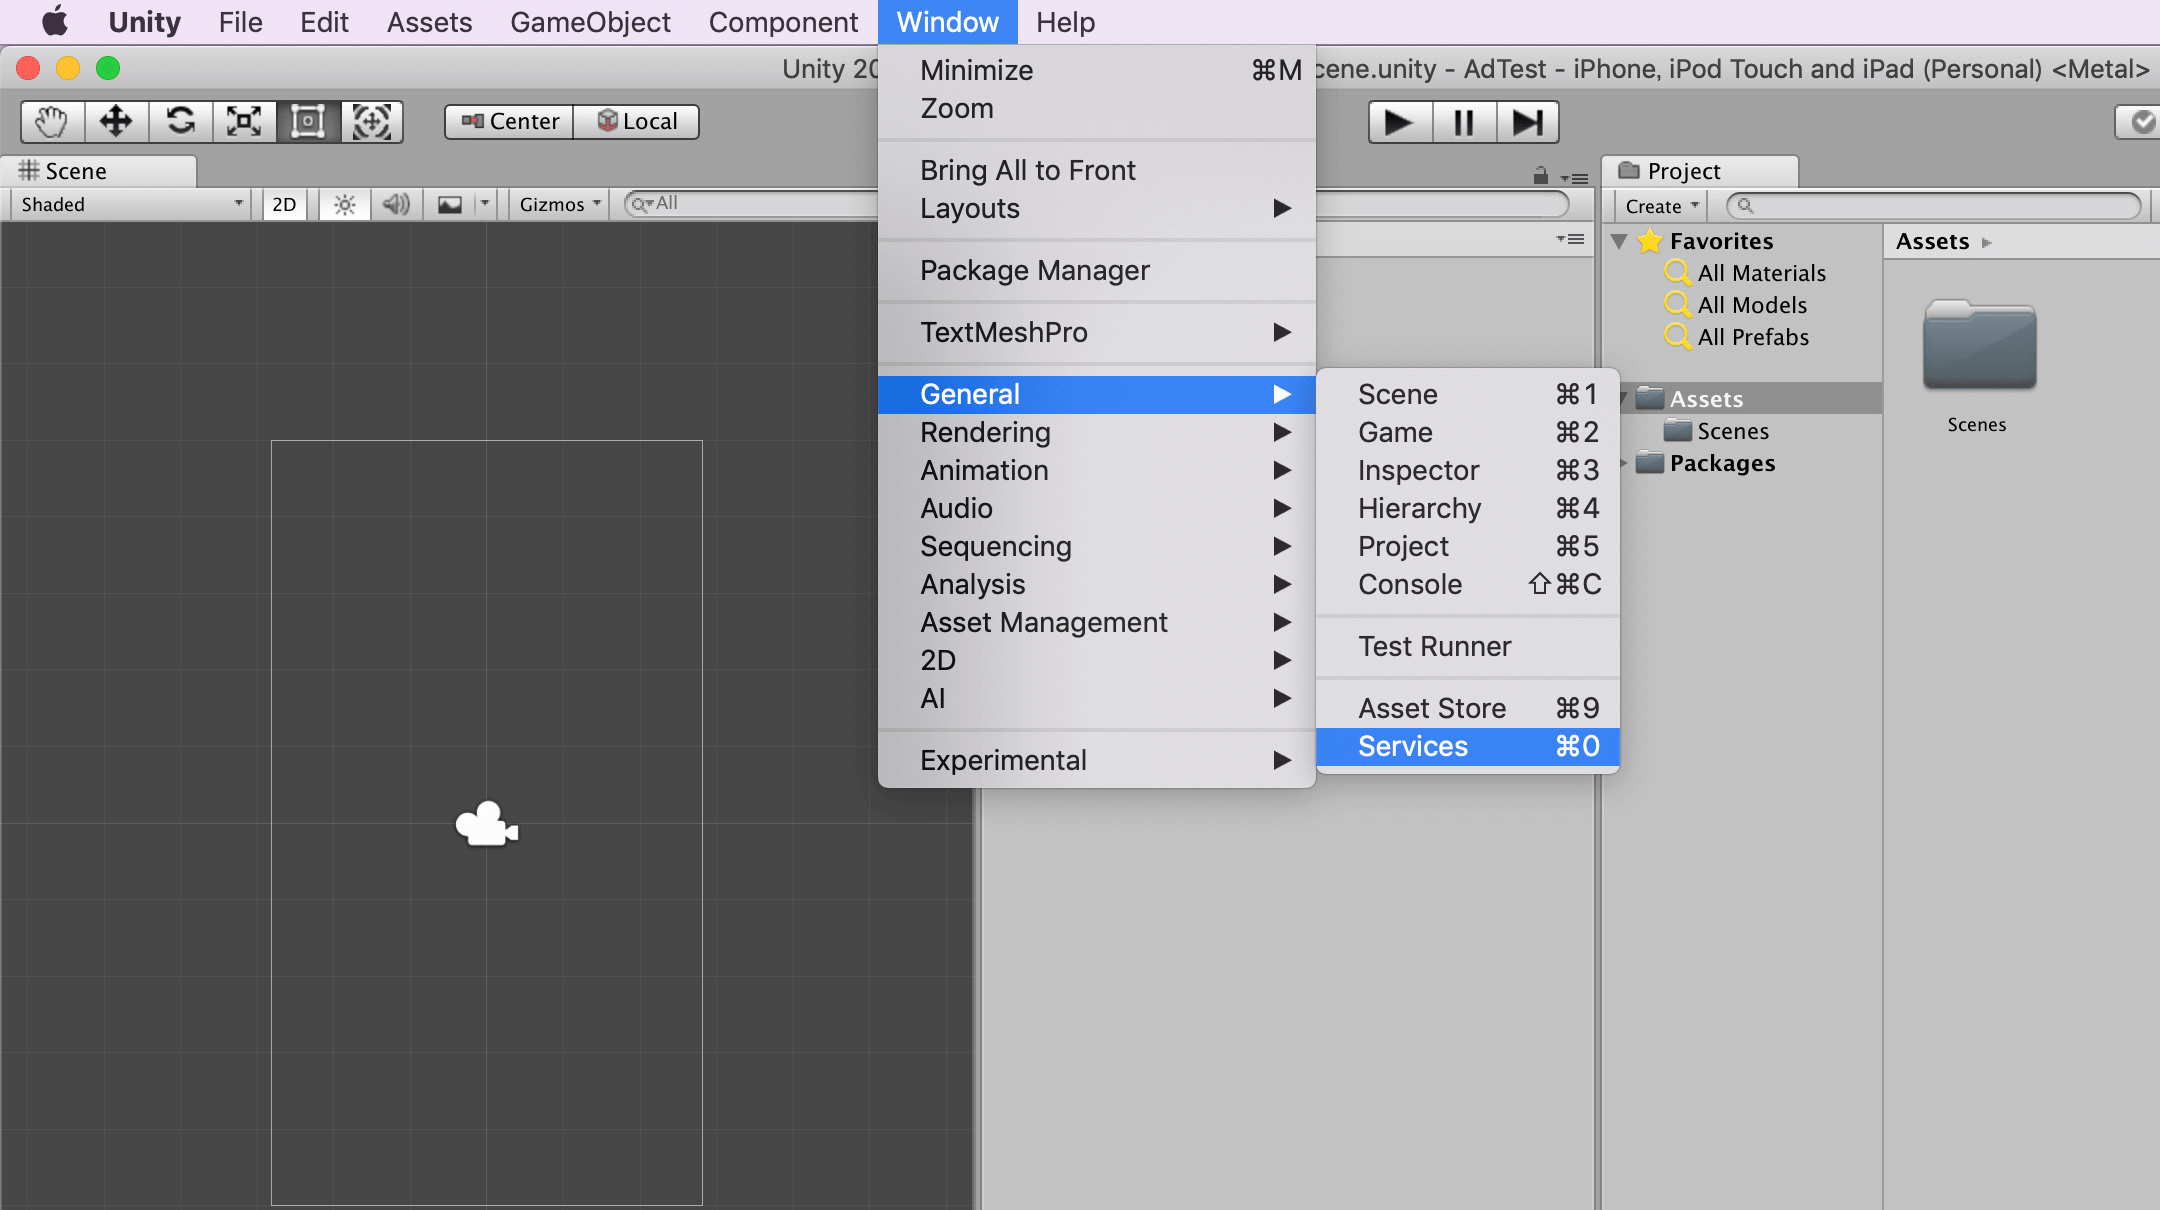Open the Scenes folder thumbnail
This screenshot has width=2160, height=1210.
tap(1979, 346)
